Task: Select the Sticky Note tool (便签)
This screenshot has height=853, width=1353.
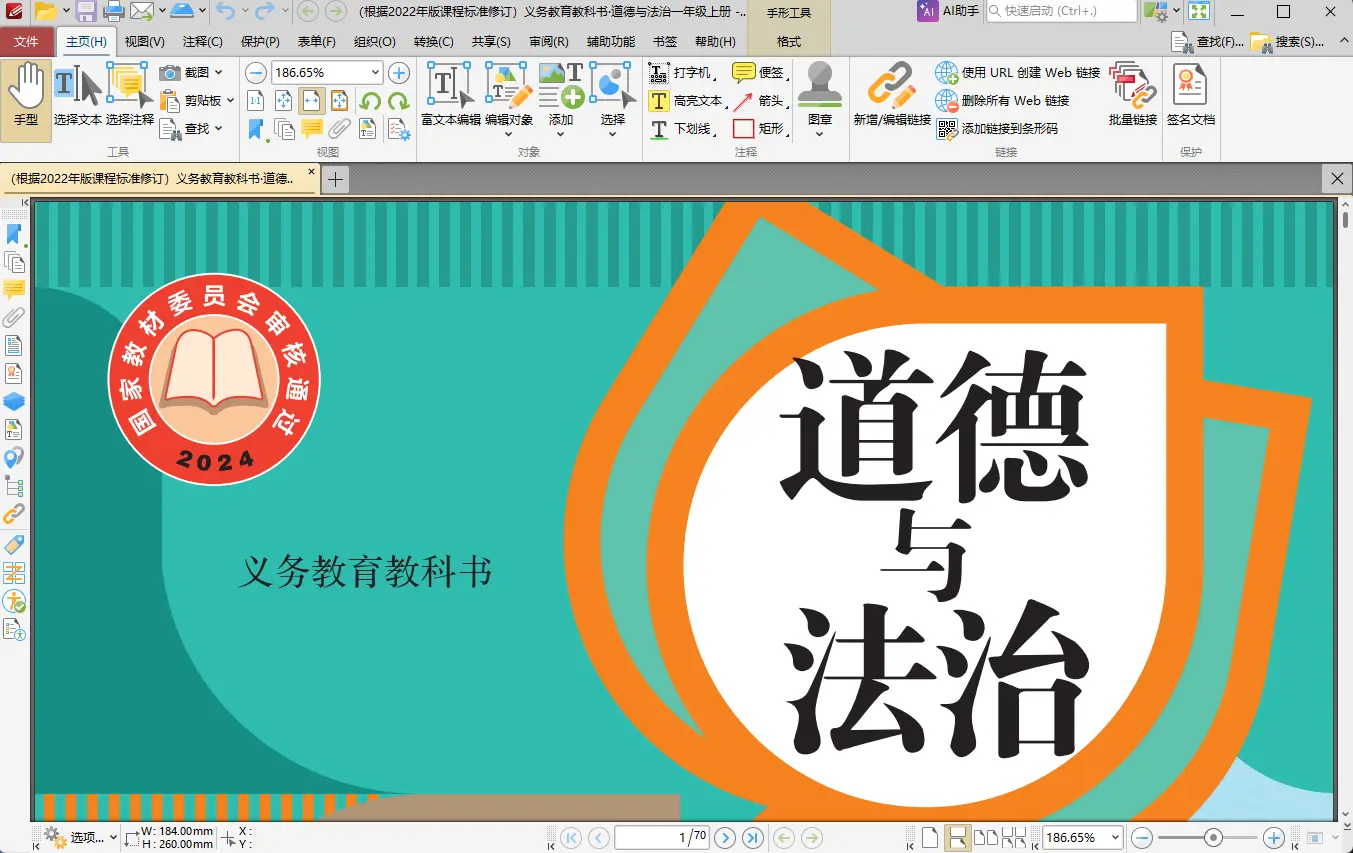Action: (x=760, y=73)
